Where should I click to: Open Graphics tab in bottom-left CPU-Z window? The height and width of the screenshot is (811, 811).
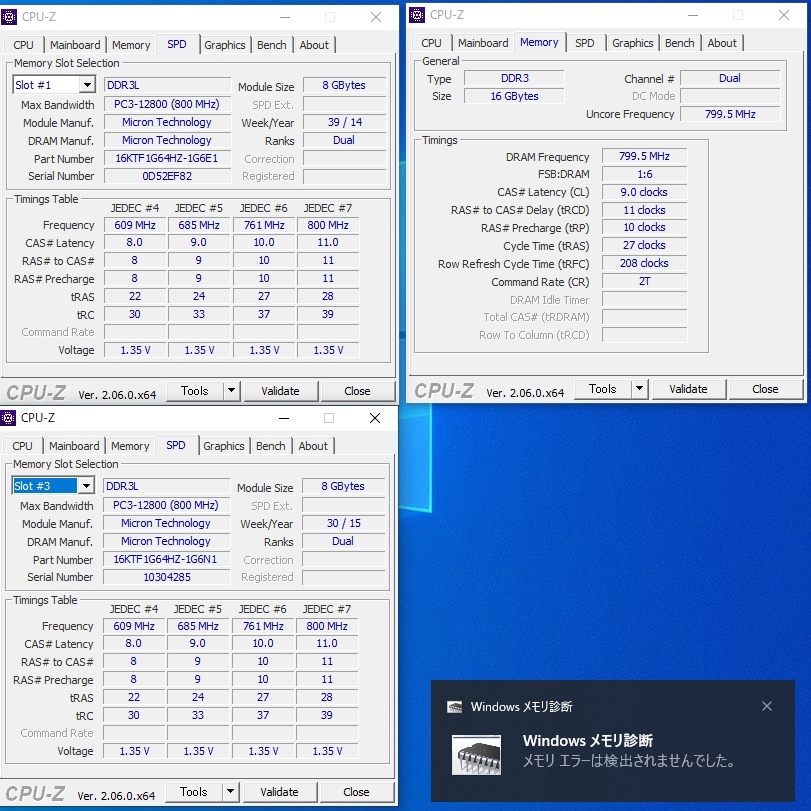point(223,446)
